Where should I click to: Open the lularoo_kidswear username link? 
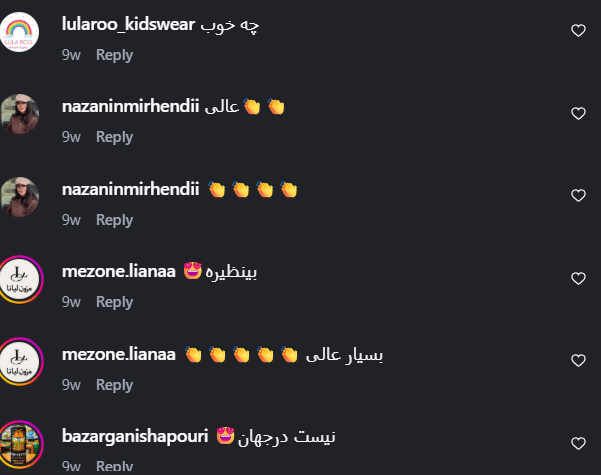(x=128, y=25)
